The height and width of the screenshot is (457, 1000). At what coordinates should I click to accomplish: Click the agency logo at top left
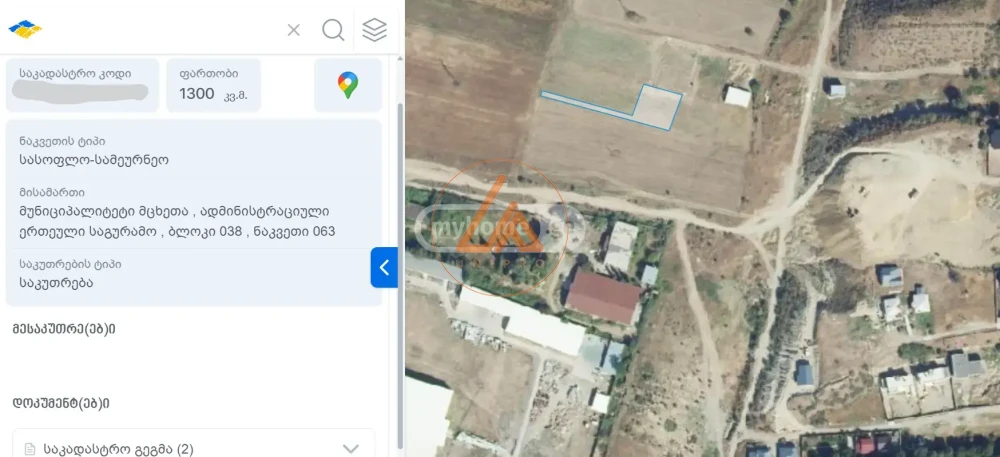click(x=25, y=27)
